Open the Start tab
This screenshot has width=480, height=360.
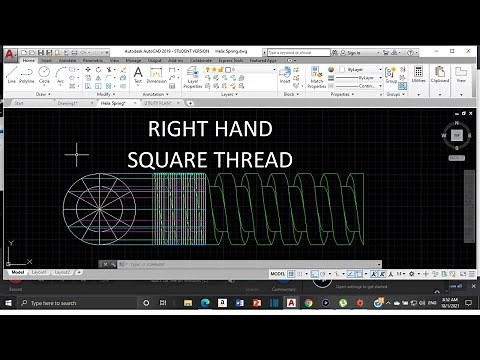point(19,103)
